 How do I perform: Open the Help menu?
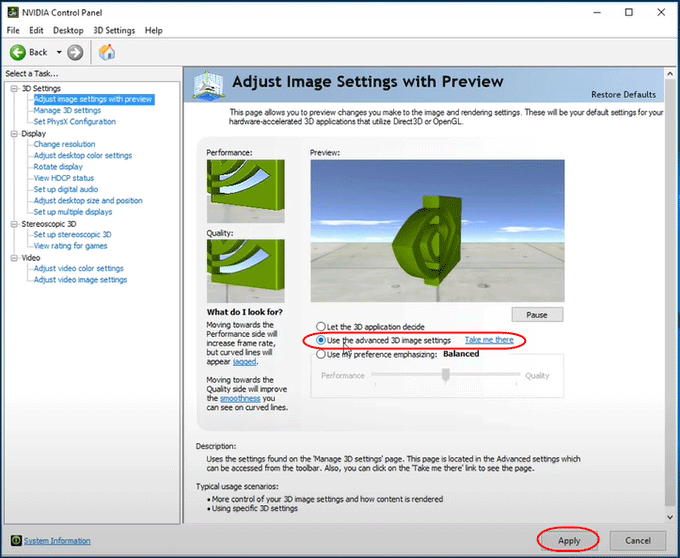pyautogui.click(x=154, y=30)
